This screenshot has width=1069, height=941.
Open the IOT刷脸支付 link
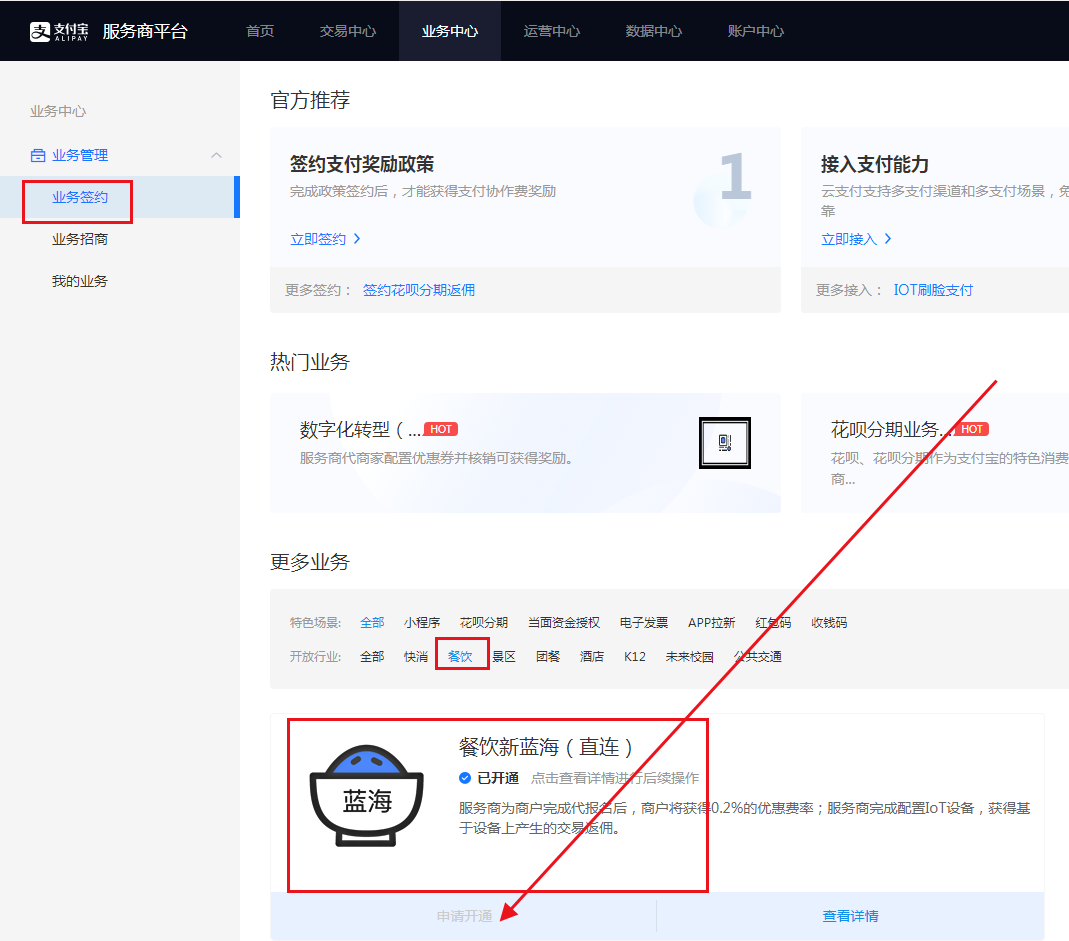tap(933, 290)
